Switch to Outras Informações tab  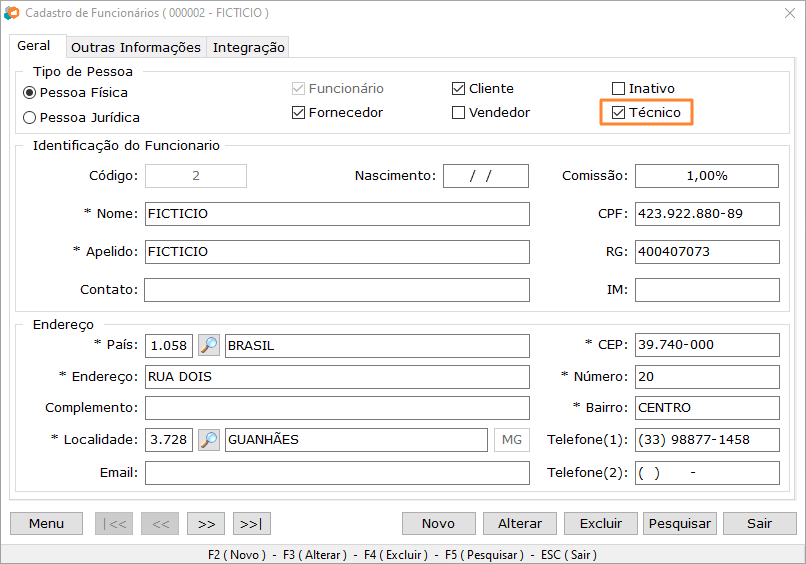coord(136,47)
